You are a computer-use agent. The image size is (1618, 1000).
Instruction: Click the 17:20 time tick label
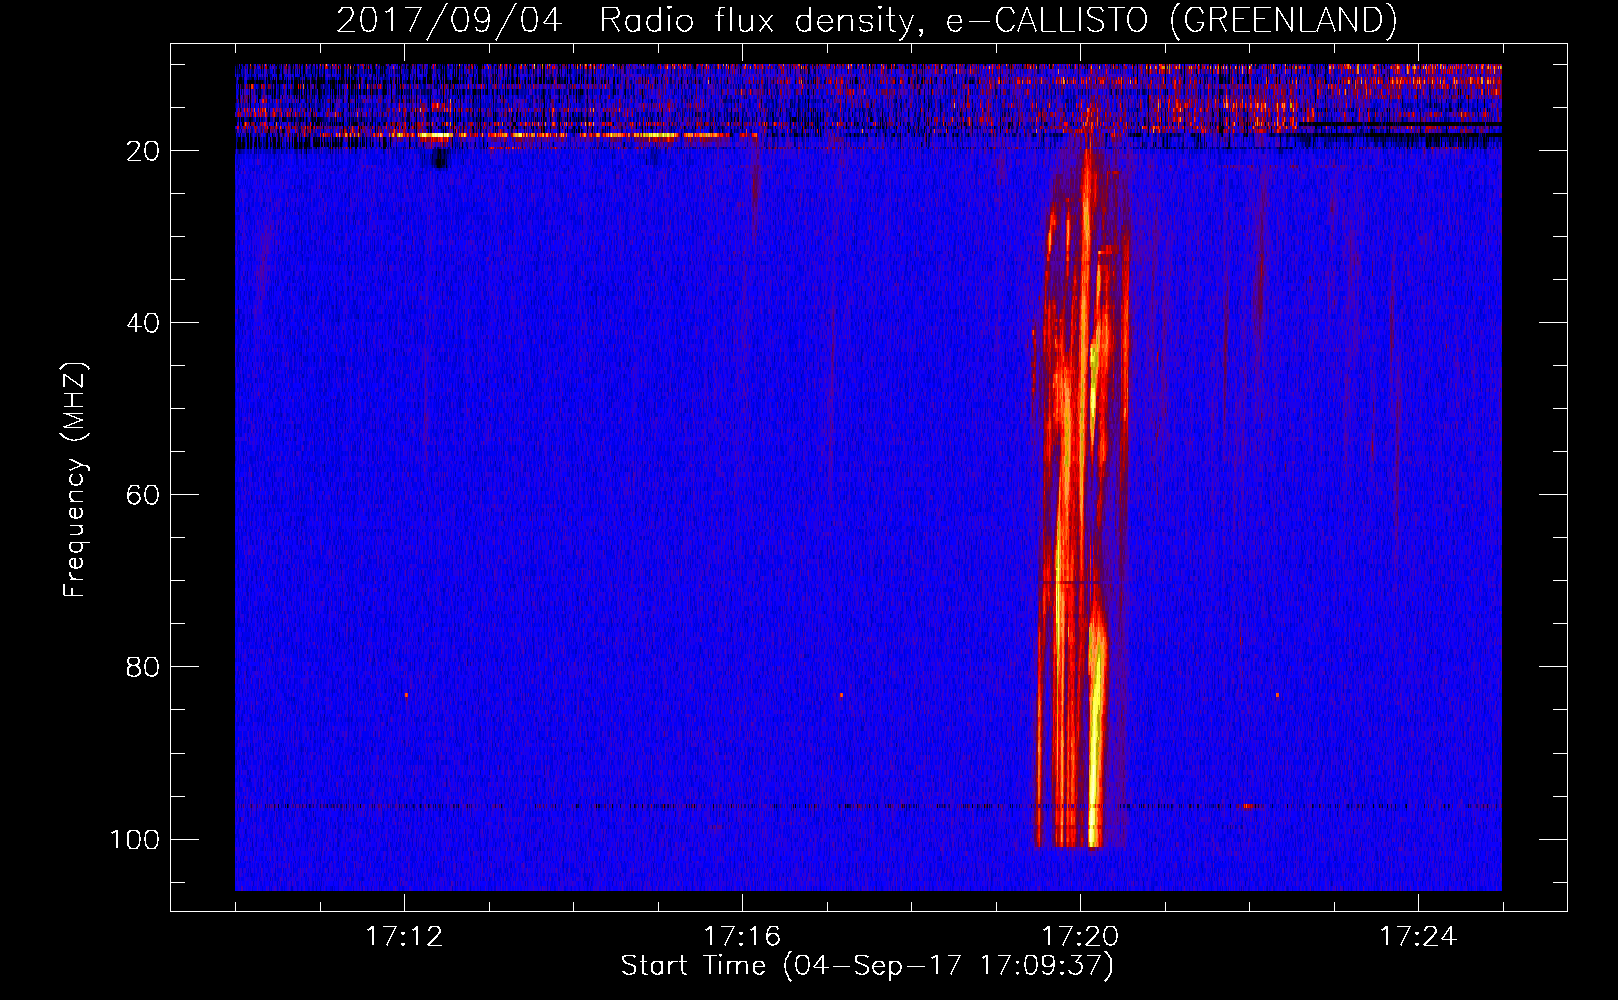point(1080,937)
